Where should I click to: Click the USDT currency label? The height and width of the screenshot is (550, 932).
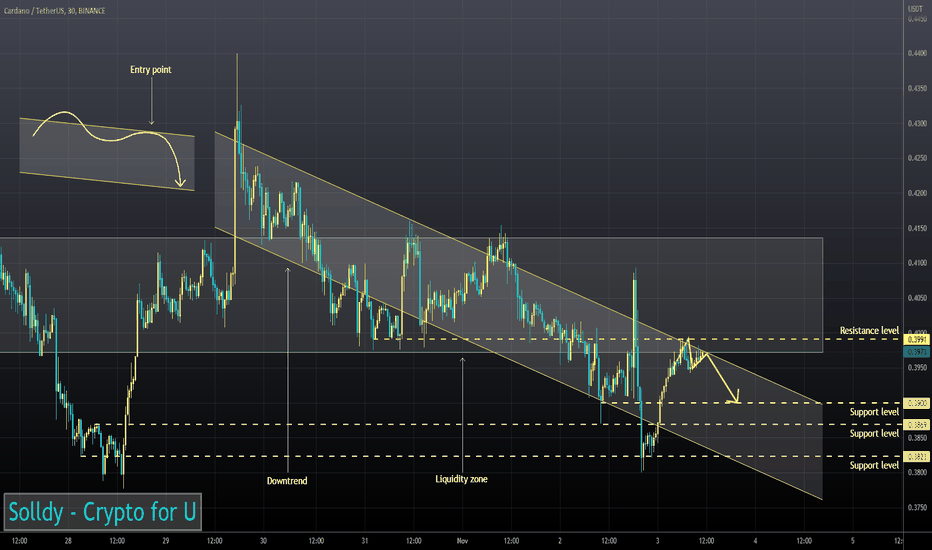(915, 9)
